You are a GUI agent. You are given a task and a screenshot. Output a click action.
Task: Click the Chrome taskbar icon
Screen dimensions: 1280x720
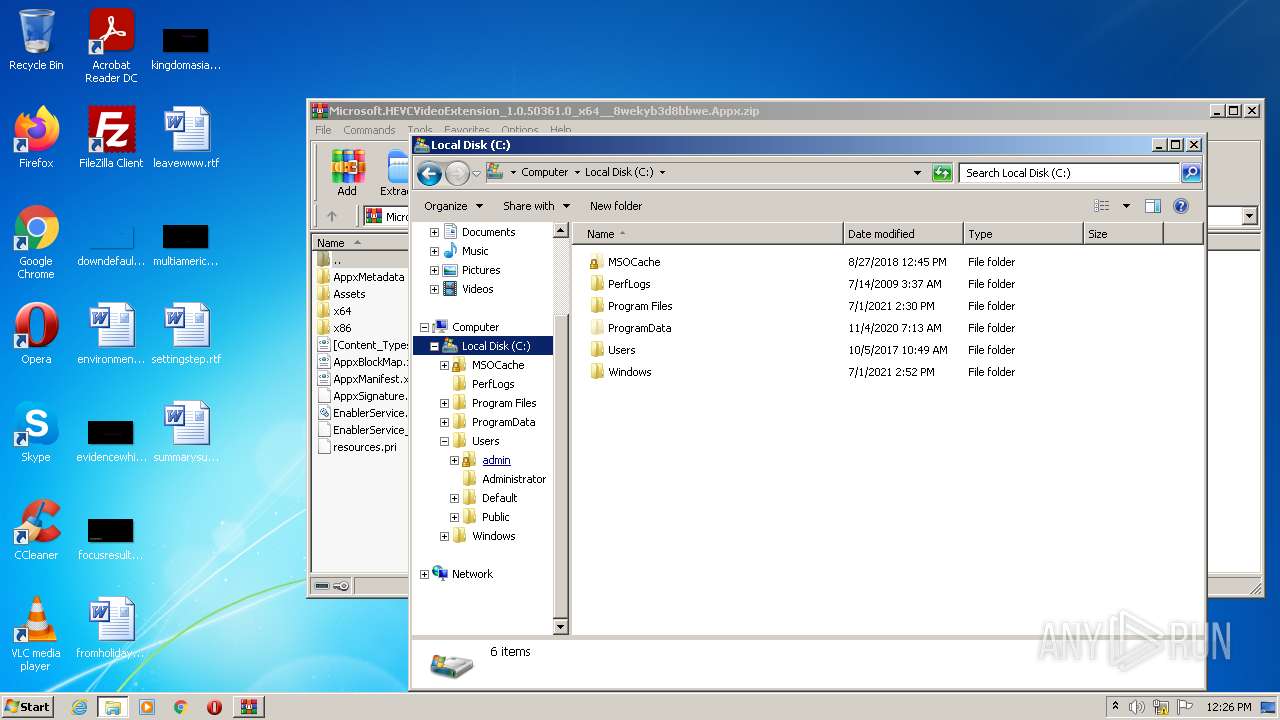181,707
